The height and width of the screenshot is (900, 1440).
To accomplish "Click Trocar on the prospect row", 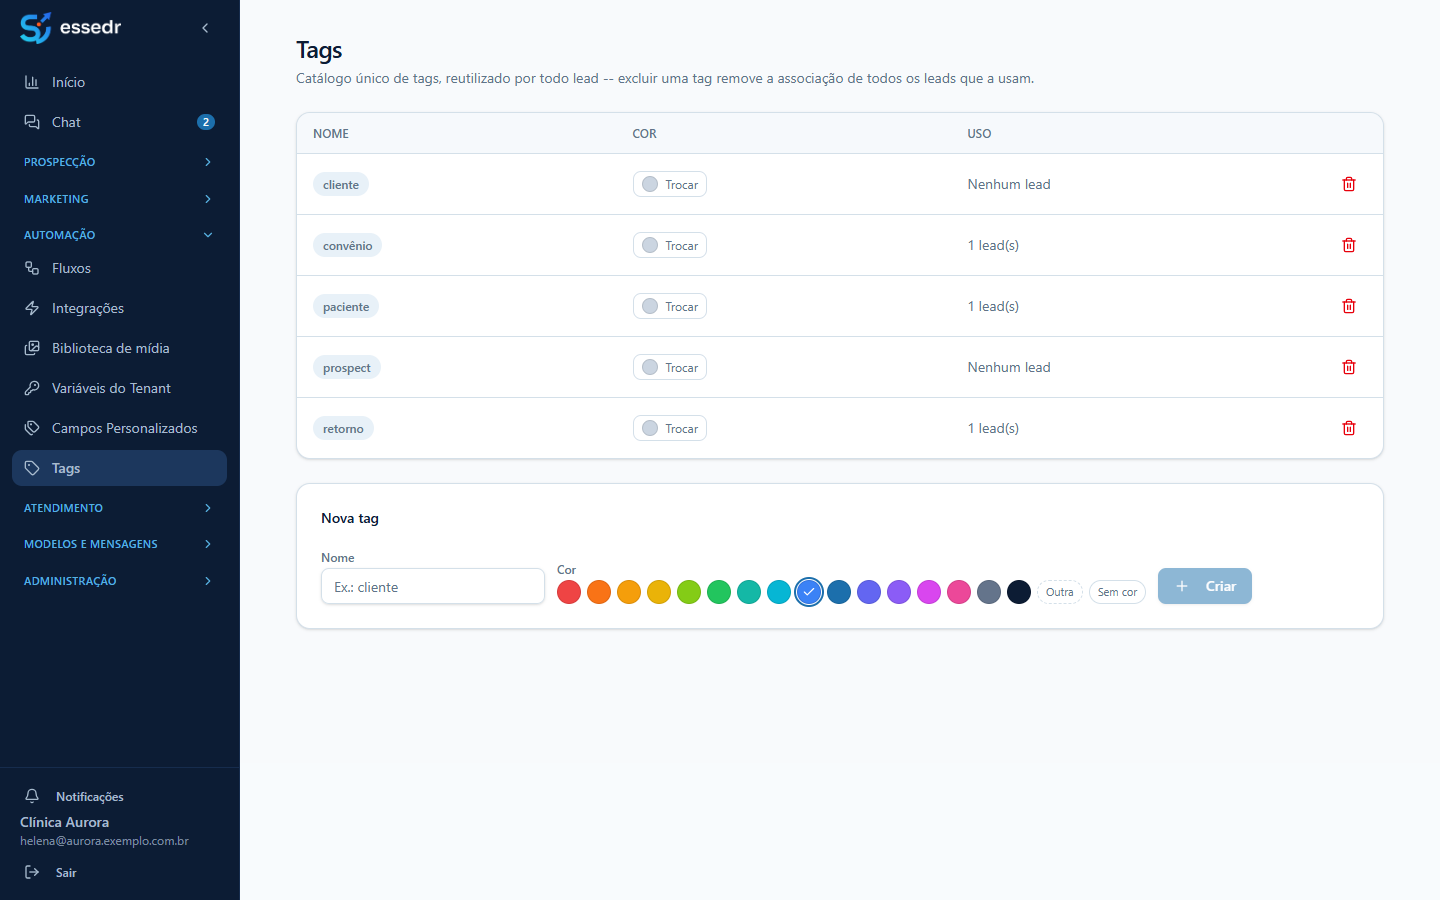I will click(670, 367).
